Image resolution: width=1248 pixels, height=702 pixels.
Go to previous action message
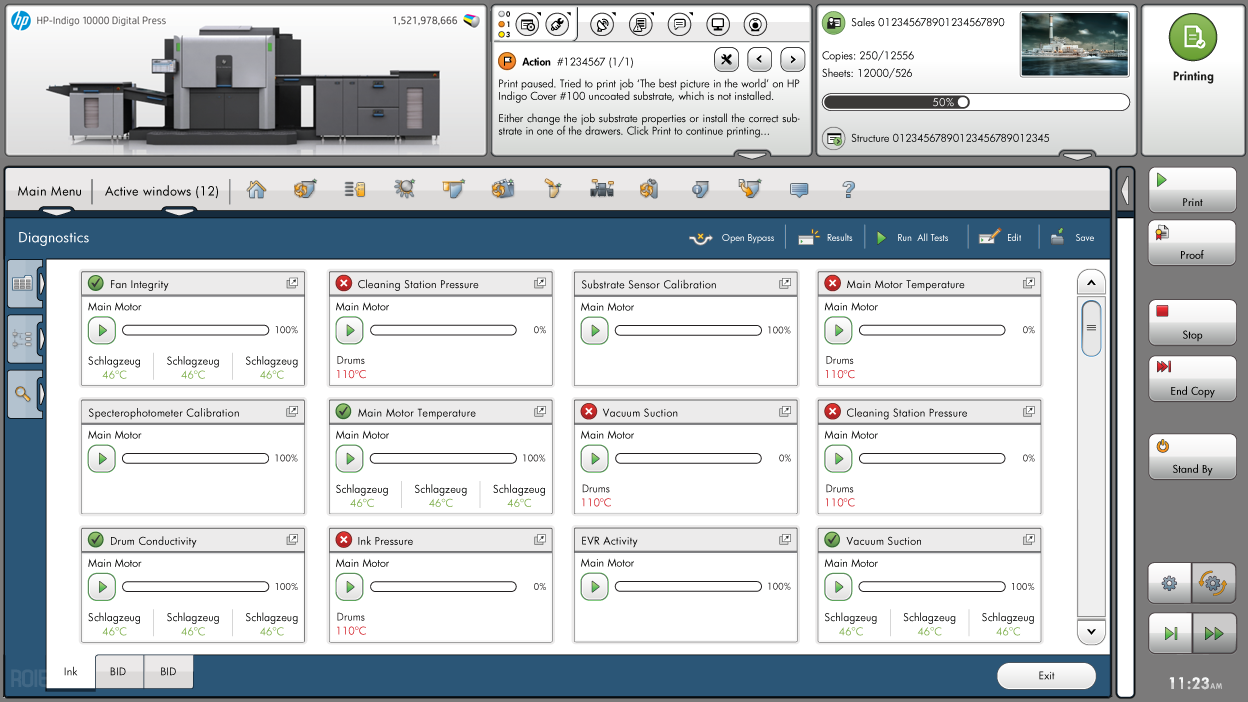click(x=759, y=60)
